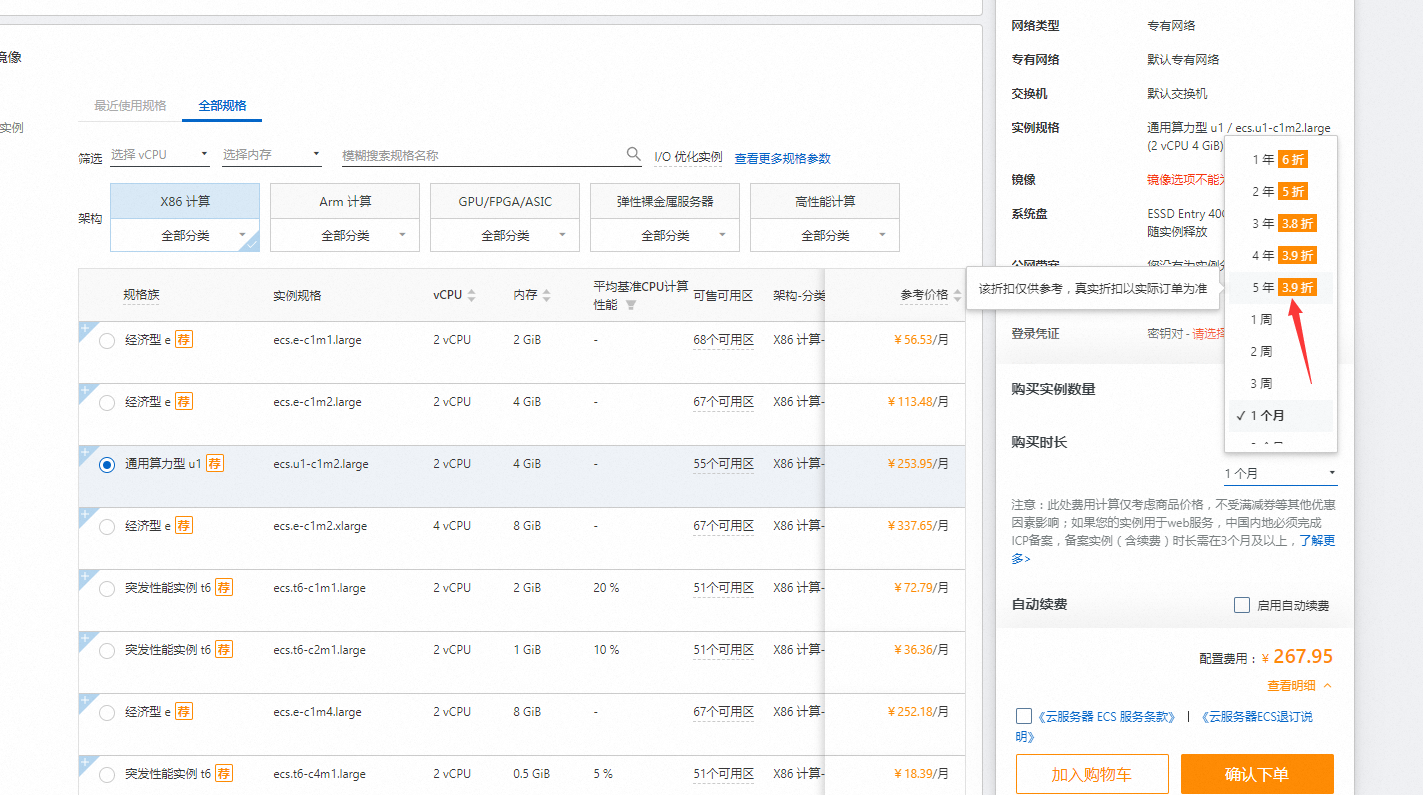Choose 3 年 3.8折 duration option

[x=1280, y=223]
